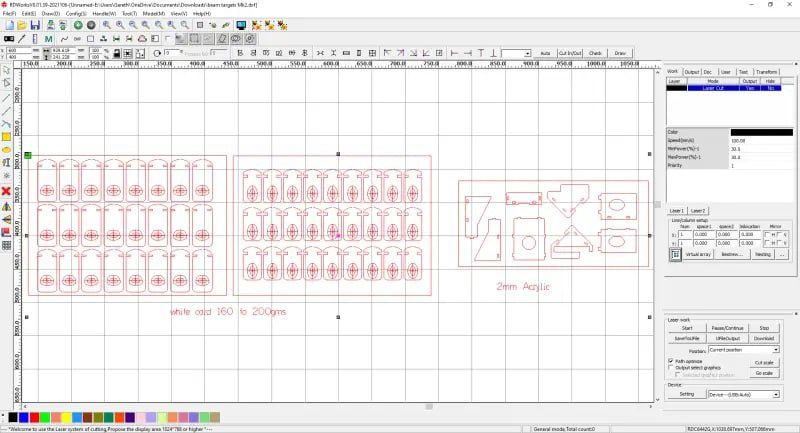Select the grid array tool in the left toolbar
Image resolution: width=800 pixels, height=433 pixels.
click(6, 245)
